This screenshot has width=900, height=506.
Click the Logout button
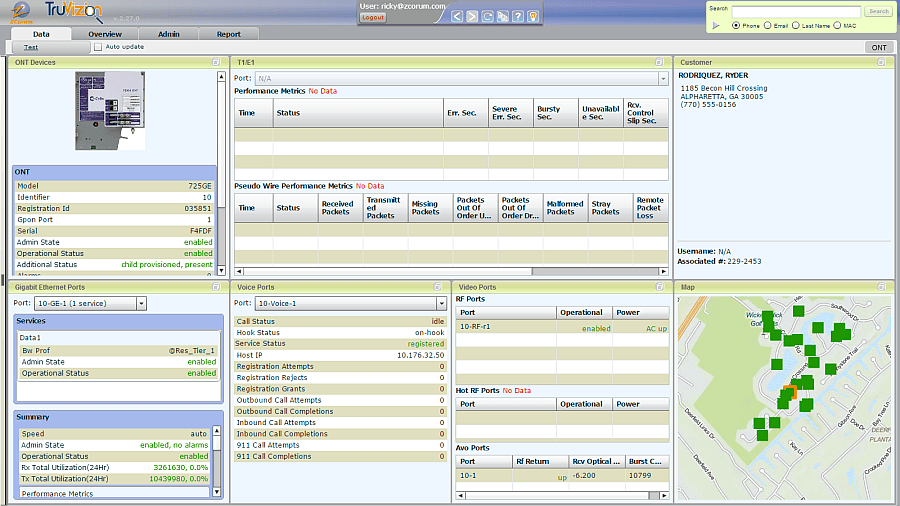[372, 18]
